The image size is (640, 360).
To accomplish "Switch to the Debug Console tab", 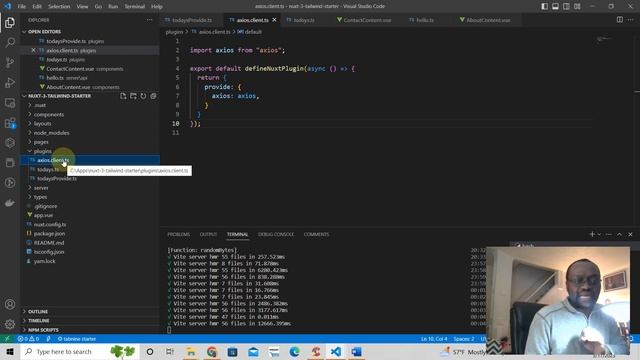I will coord(276,234).
